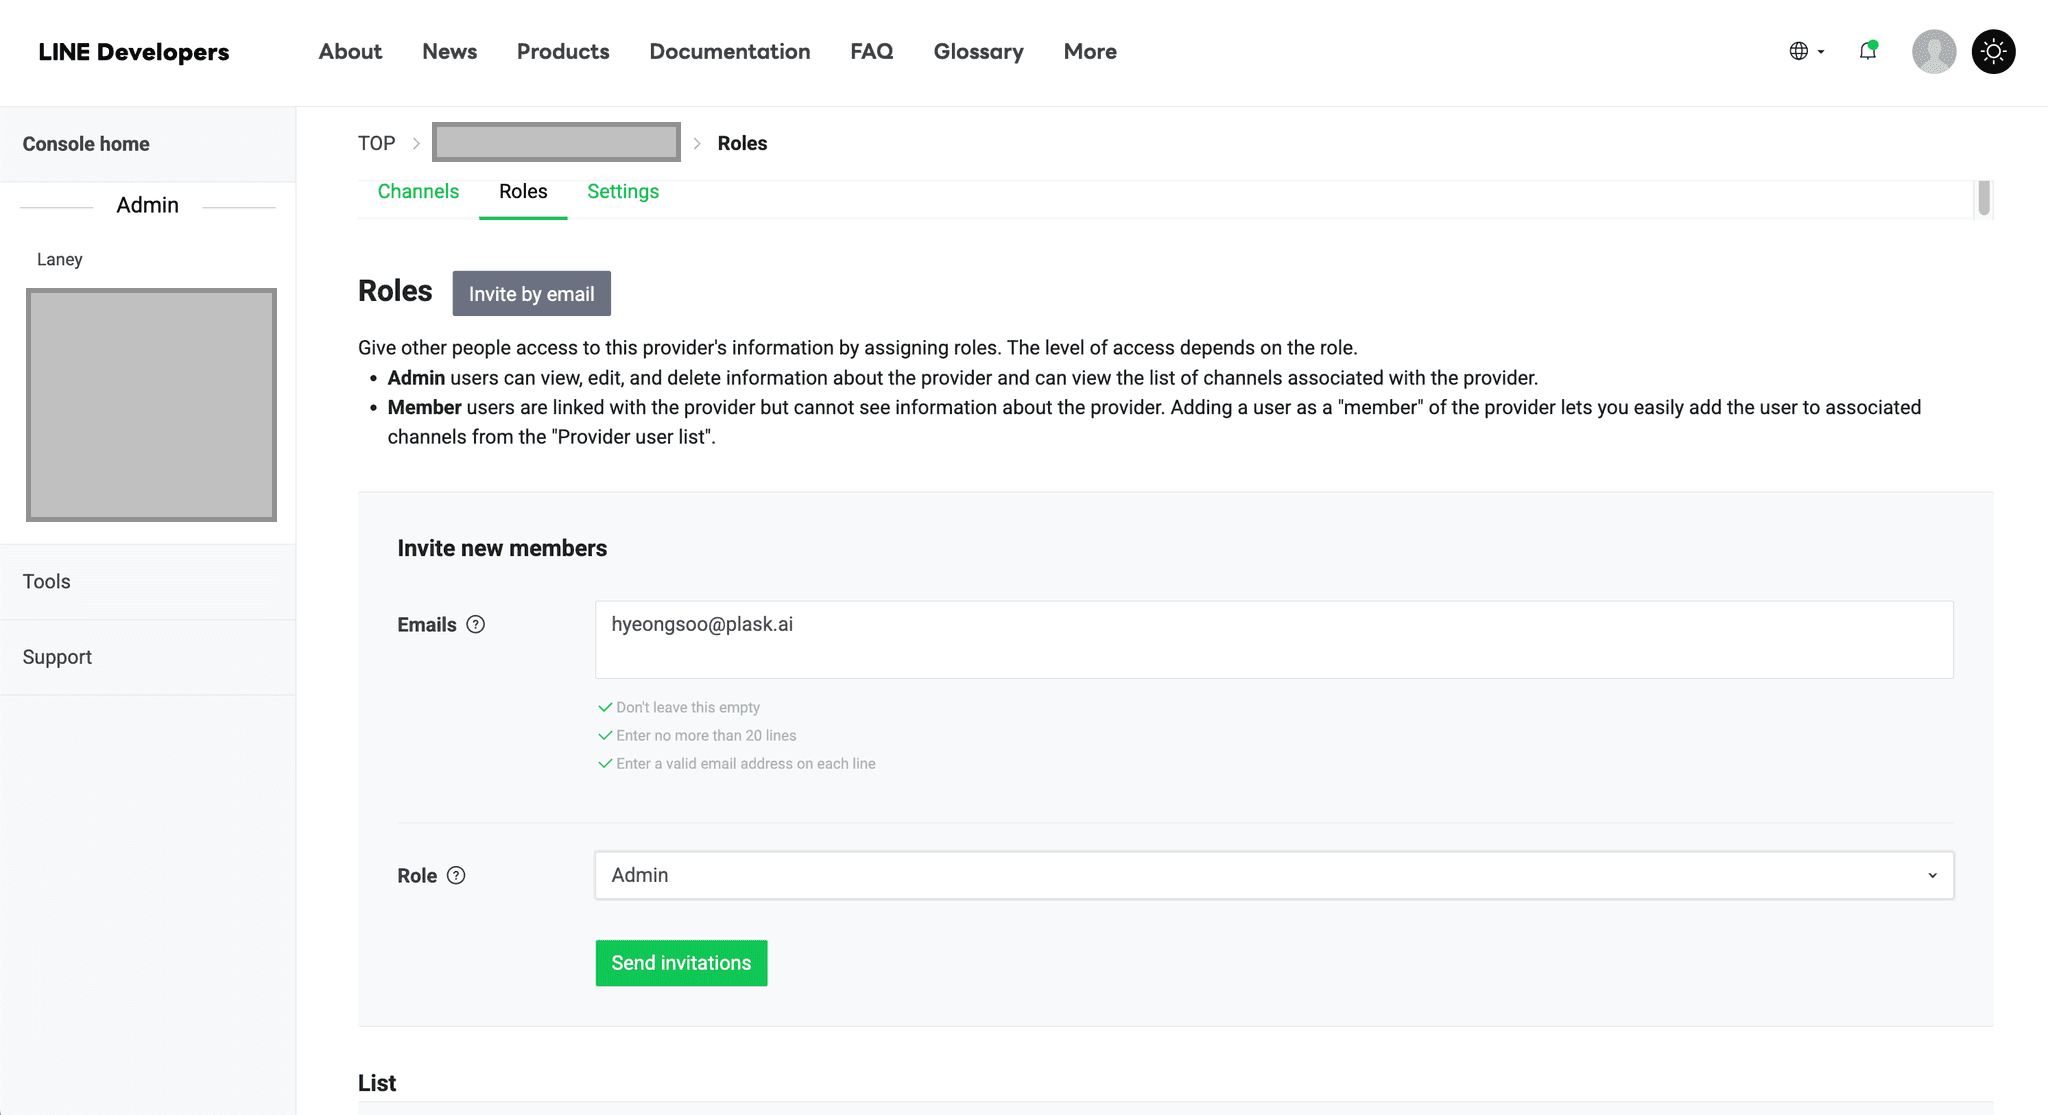Click the vertical scrollbar handle
The image size is (2048, 1115).
pyautogui.click(x=1984, y=198)
